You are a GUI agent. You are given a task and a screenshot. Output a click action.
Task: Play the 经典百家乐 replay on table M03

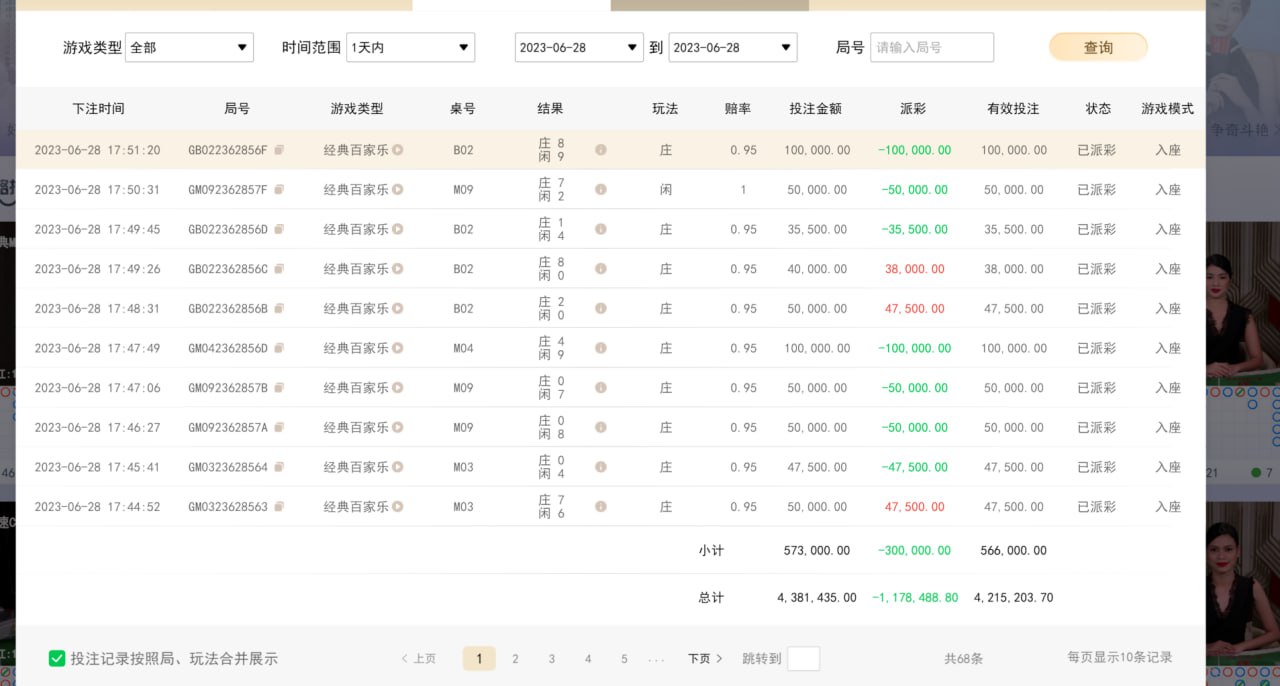397,467
